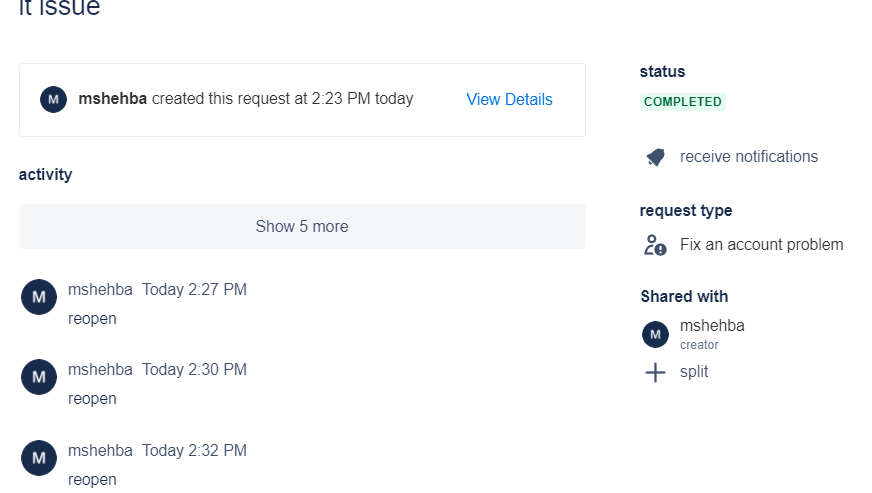Click avatar beside the 2:30 PM comment
The width and height of the screenshot is (872, 493).
click(x=38, y=377)
